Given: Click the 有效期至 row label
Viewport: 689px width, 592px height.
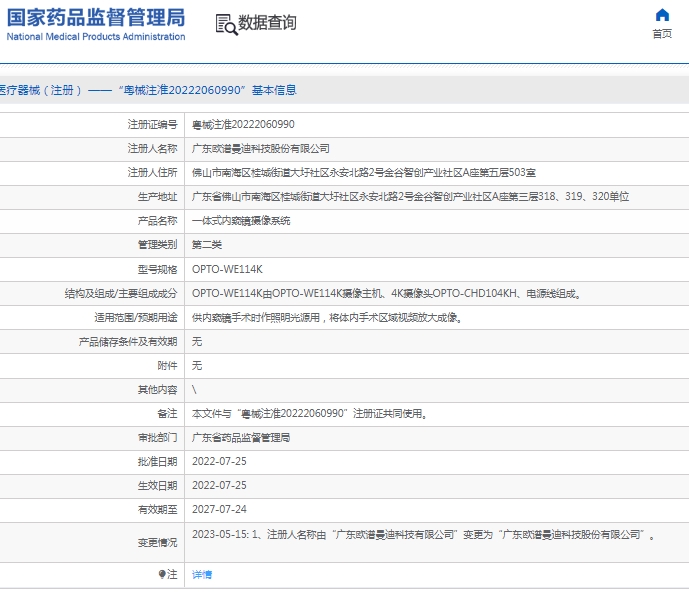Looking at the screenshot, I should pyautogui.click(x=157, y=509).
